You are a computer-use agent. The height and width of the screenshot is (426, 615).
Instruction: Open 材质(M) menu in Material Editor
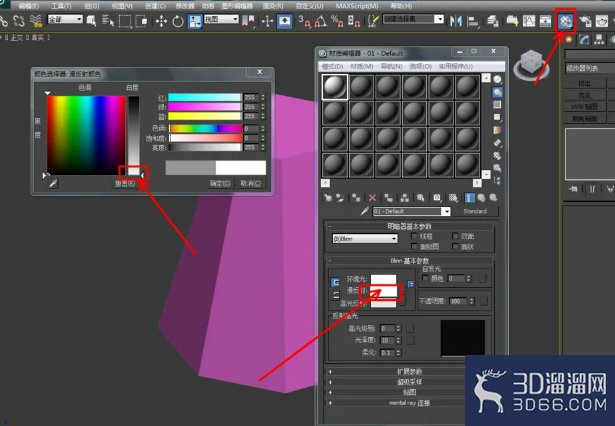click(x=362, y=66)
